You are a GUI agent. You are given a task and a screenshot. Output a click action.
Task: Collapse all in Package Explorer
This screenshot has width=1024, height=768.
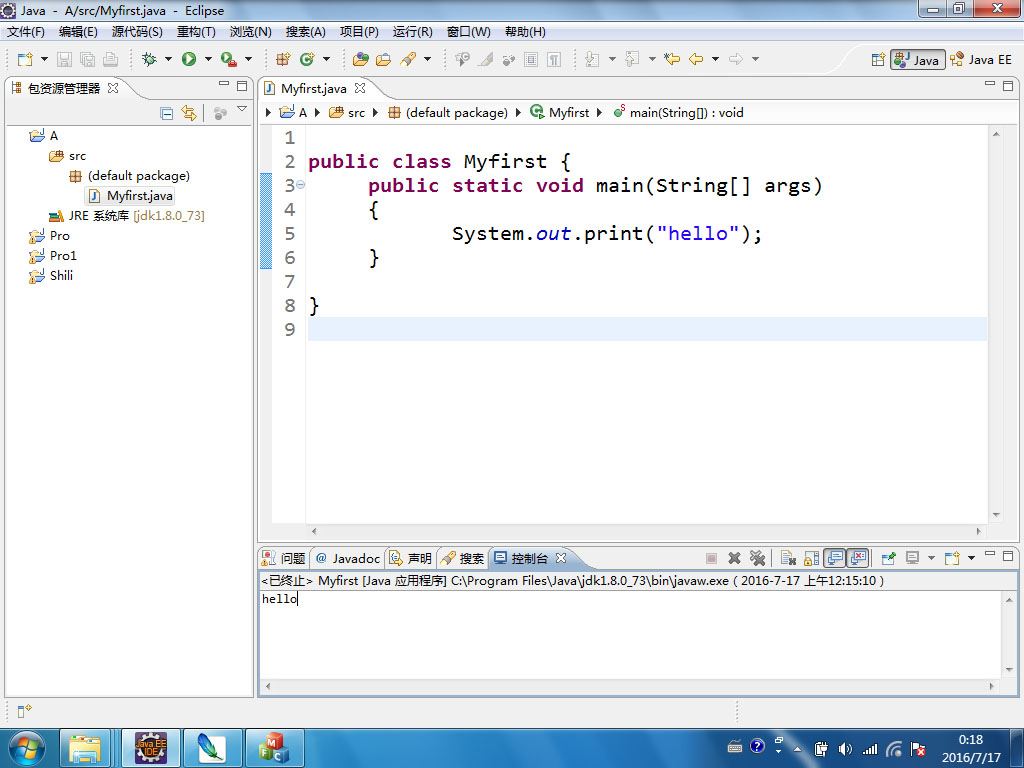coord(167,114)
